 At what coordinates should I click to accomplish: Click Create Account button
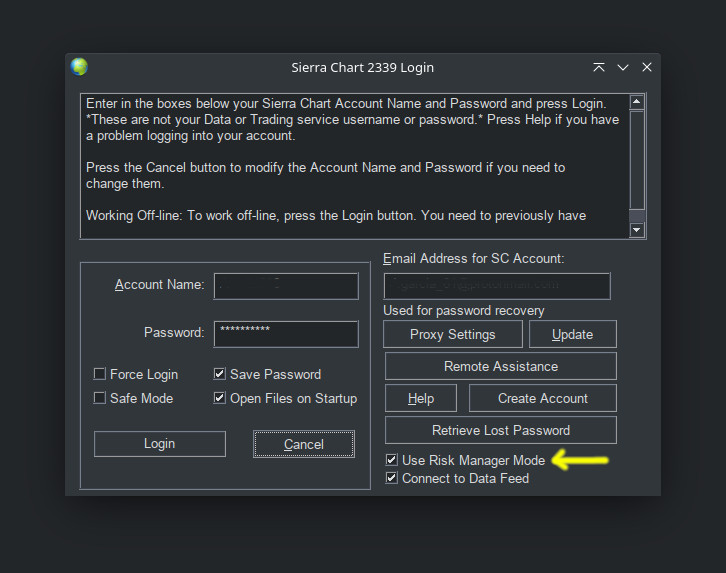pos(543,398)
